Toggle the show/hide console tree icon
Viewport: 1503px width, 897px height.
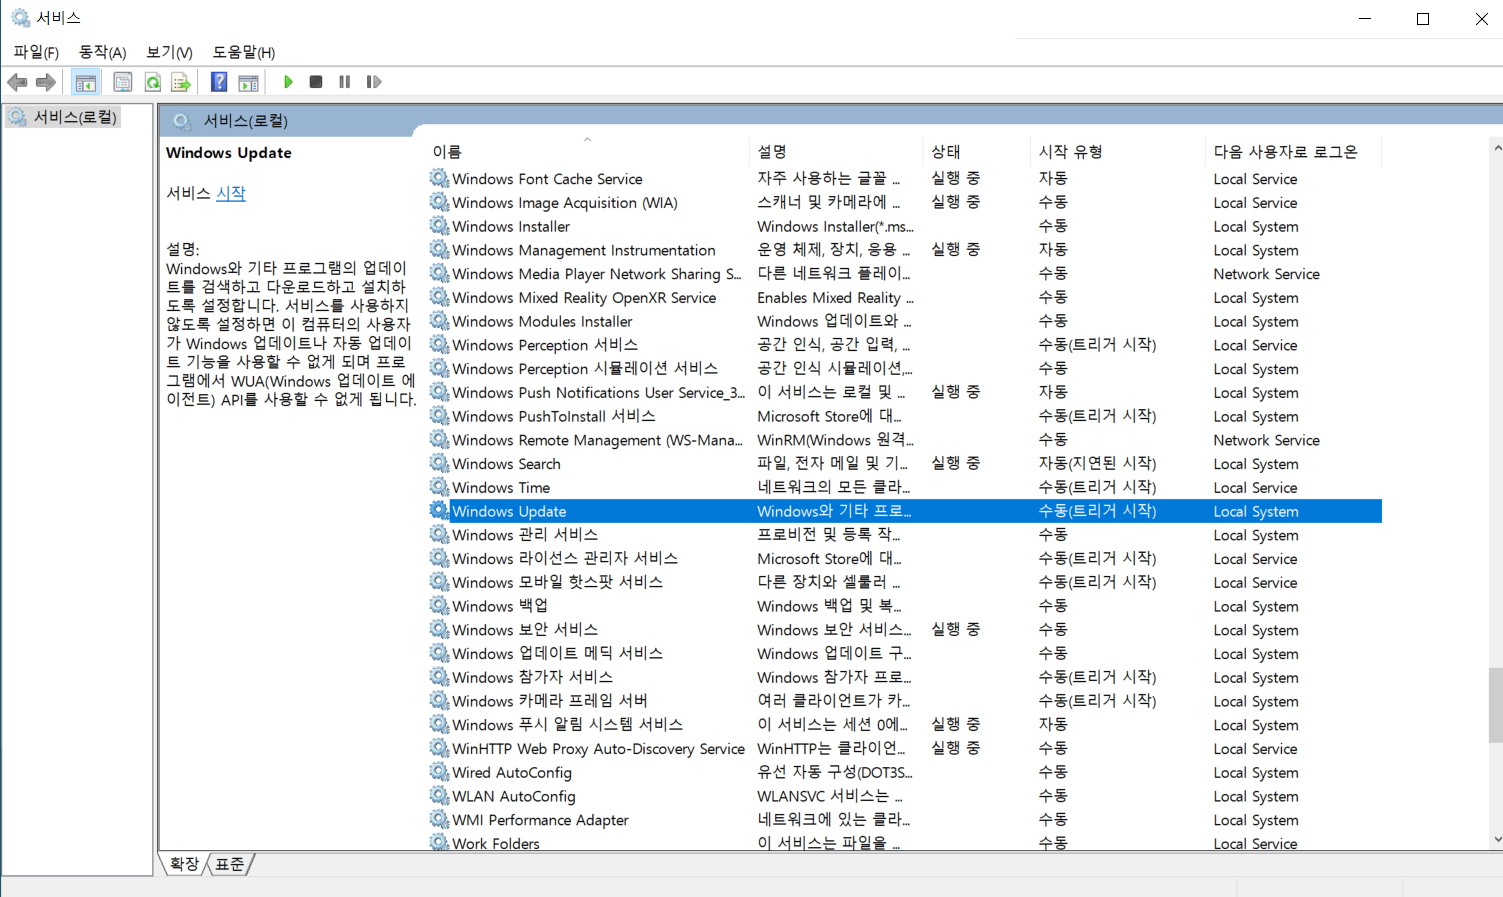[x=86, y=82]
